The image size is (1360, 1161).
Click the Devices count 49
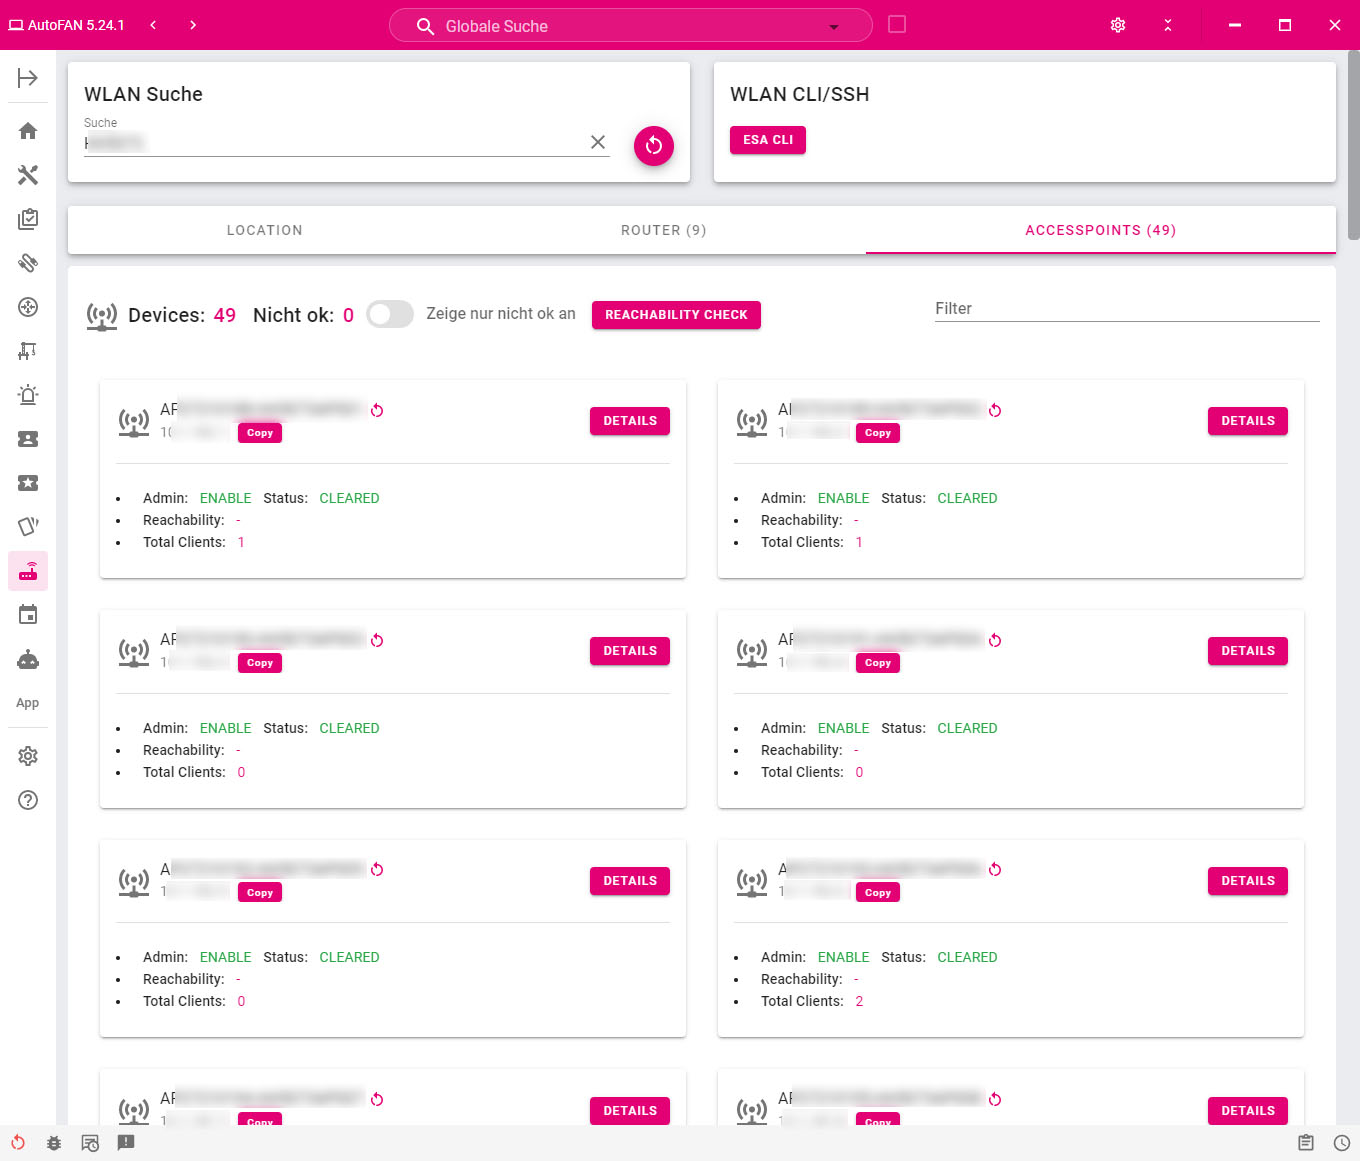pyautogui.click(x=225, y=315)
